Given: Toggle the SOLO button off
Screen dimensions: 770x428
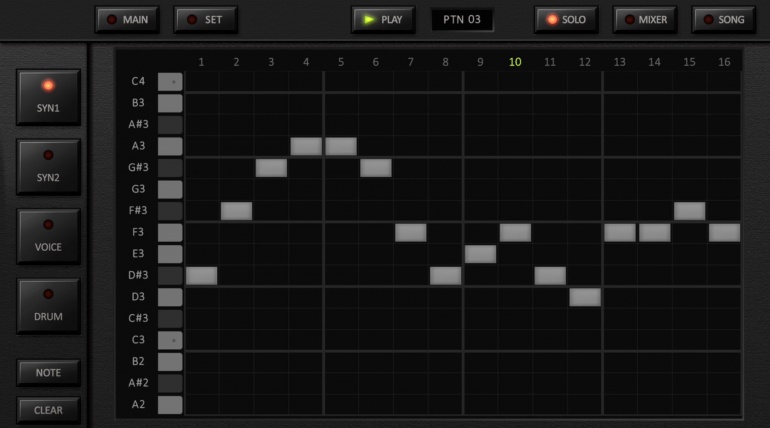Looking at the screenshot, I should click(566, 20).
